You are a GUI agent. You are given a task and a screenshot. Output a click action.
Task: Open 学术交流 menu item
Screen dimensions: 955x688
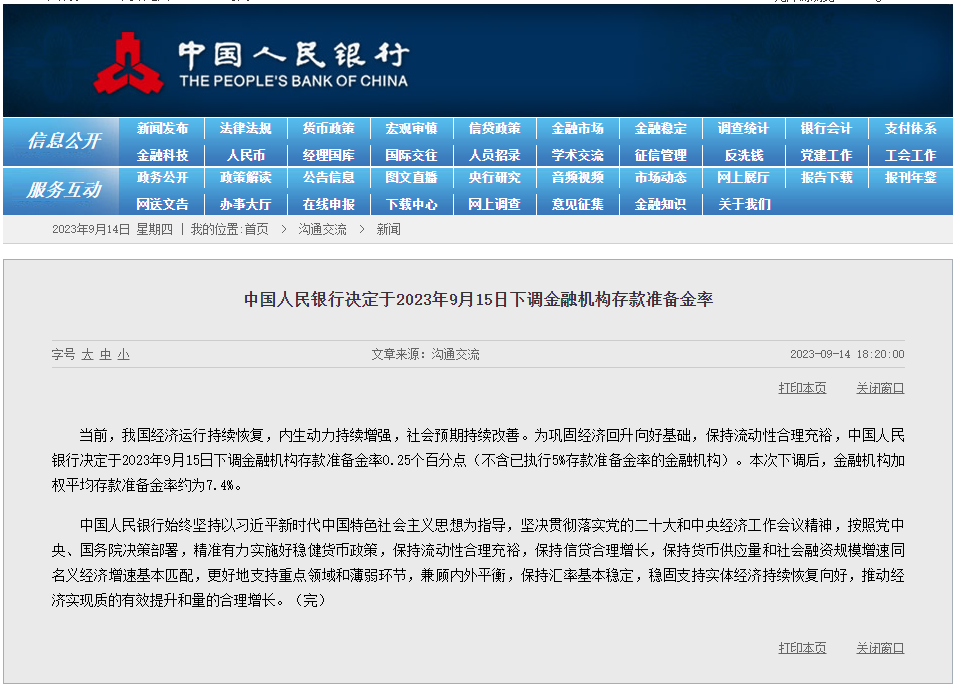pos(577,155)
